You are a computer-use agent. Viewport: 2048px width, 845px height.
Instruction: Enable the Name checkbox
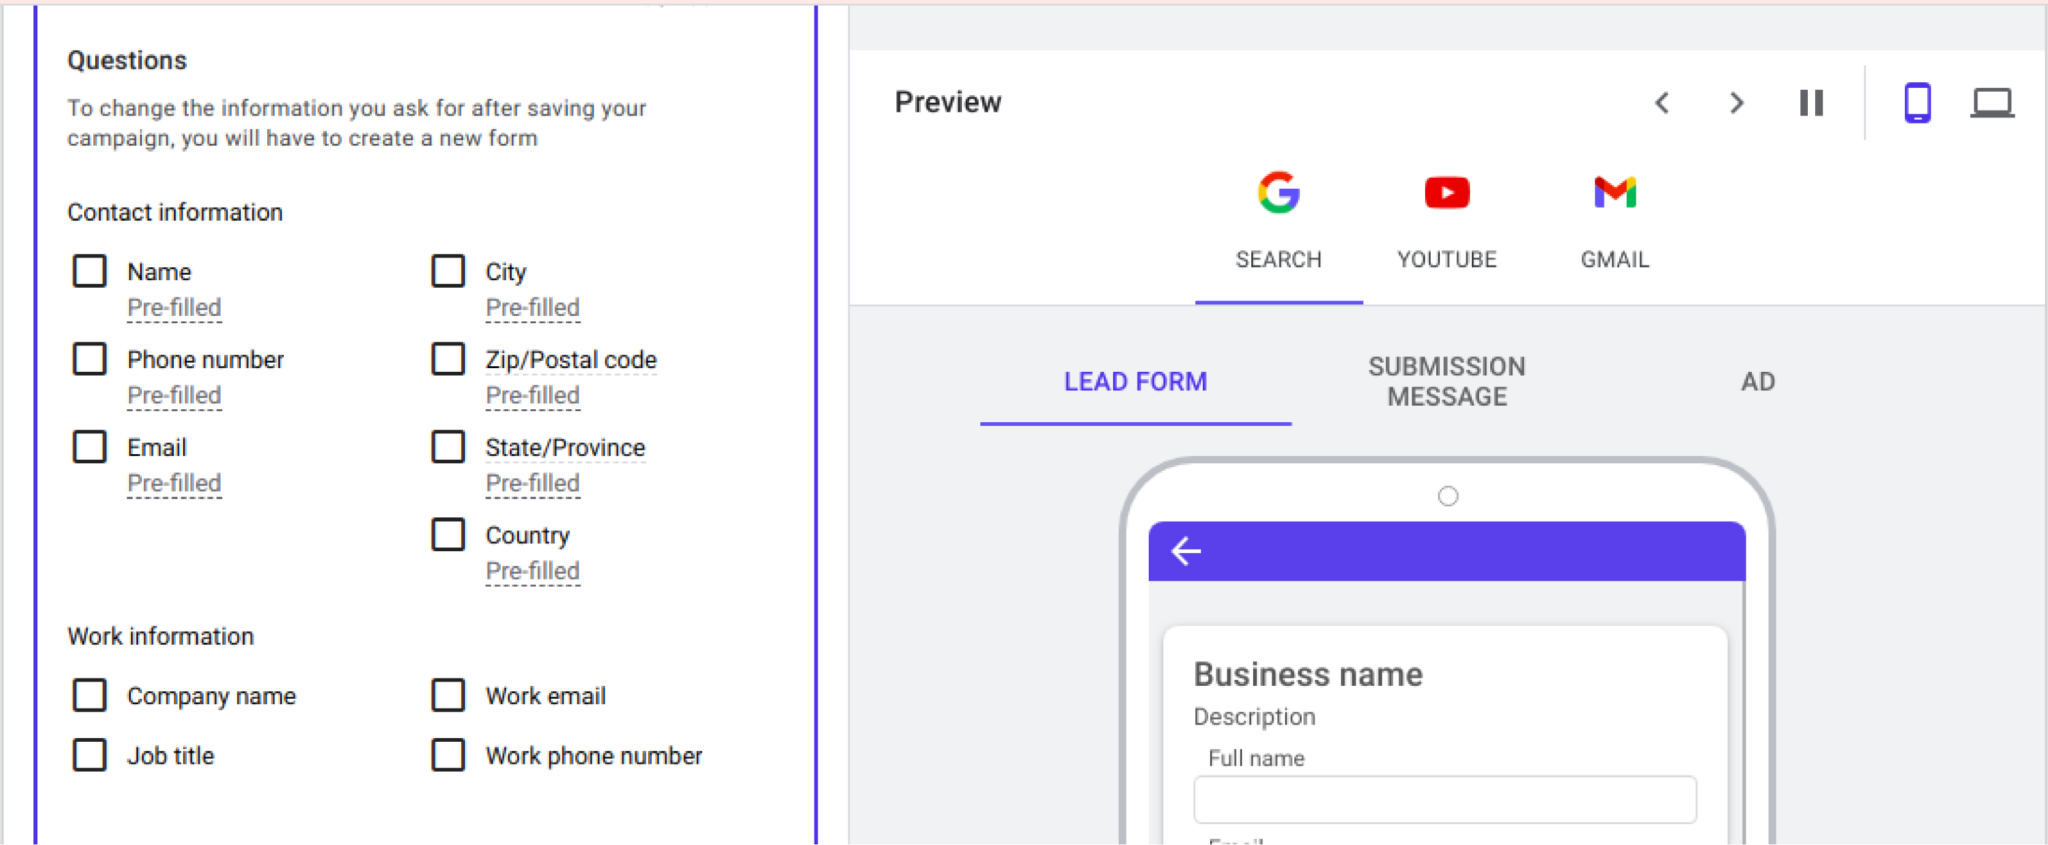click(x=90, y=271)
